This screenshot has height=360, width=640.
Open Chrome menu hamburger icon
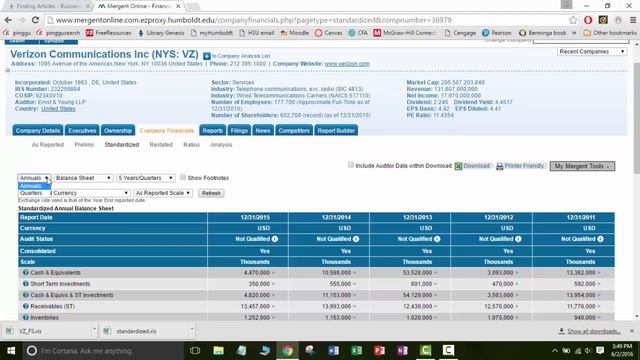click(633, 20)
